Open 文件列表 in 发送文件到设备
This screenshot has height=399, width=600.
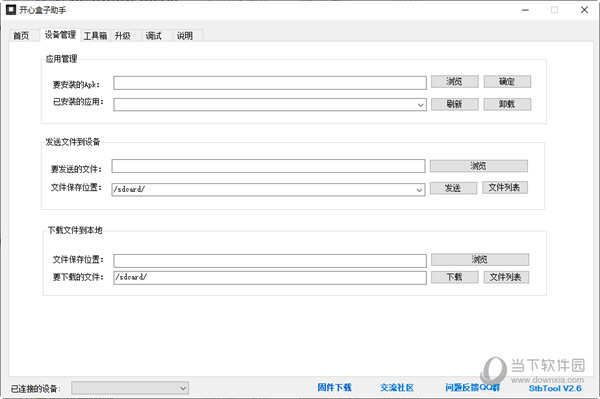pos(505,187)
